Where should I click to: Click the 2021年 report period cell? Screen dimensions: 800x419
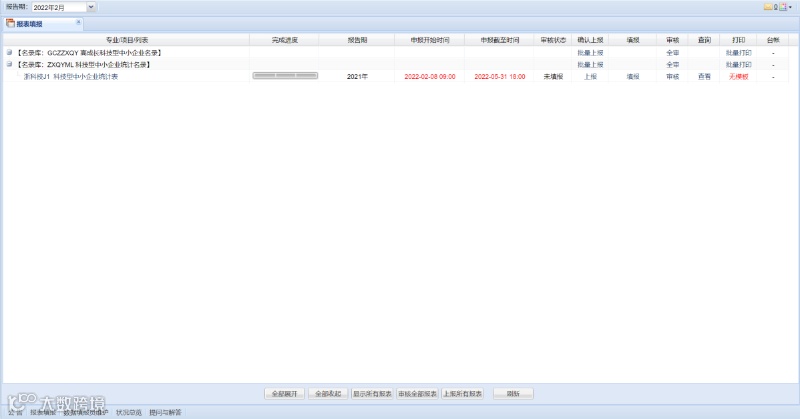[x=357, y=77]
